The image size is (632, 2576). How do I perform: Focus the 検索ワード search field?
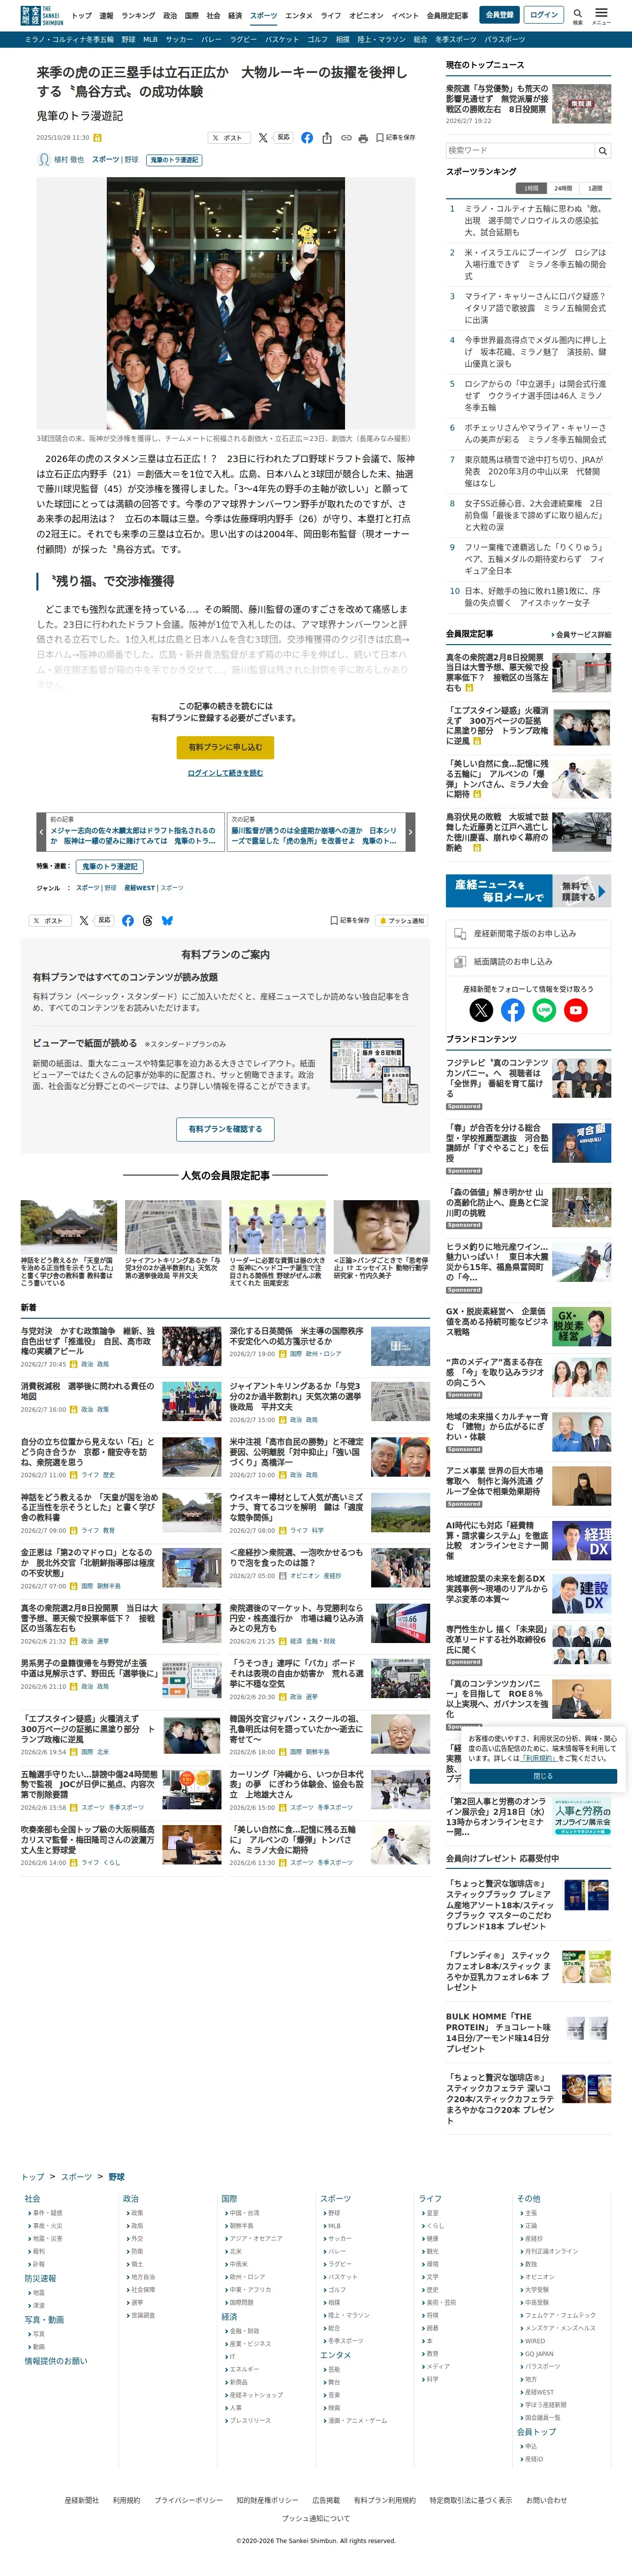pos(520,151)
